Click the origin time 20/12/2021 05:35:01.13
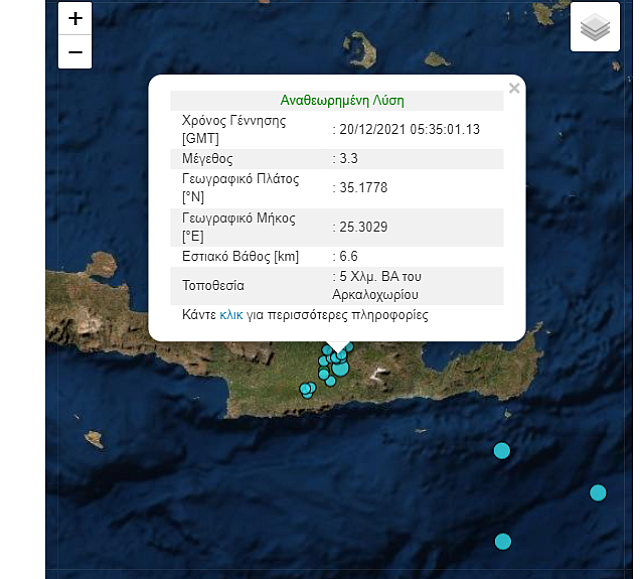 click(408, 129)
